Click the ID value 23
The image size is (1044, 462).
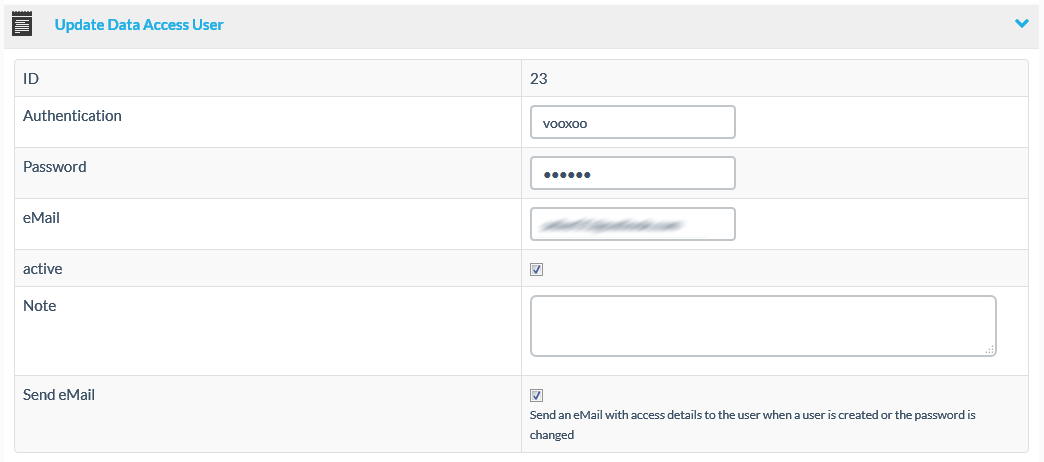click(x=538, y=79)
